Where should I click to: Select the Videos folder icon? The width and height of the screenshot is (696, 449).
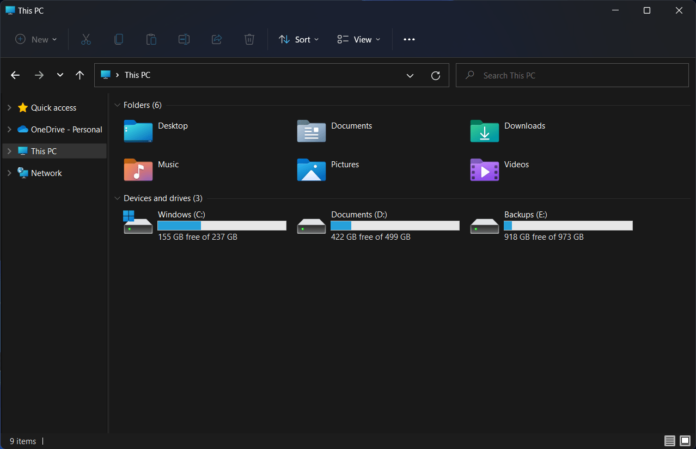click(x=484, y=169)
